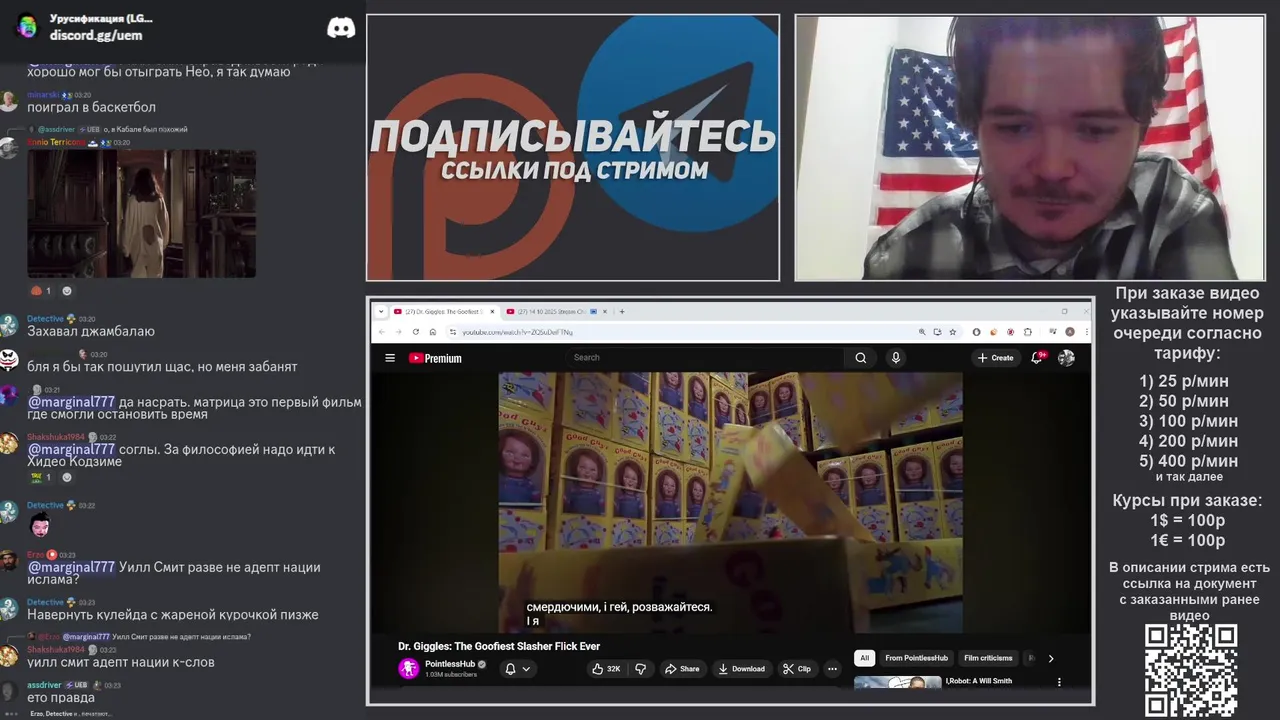Viewport: 1280px width, 720px height.
Task: Click the site info icon in address bar
Action: [452, 332]
